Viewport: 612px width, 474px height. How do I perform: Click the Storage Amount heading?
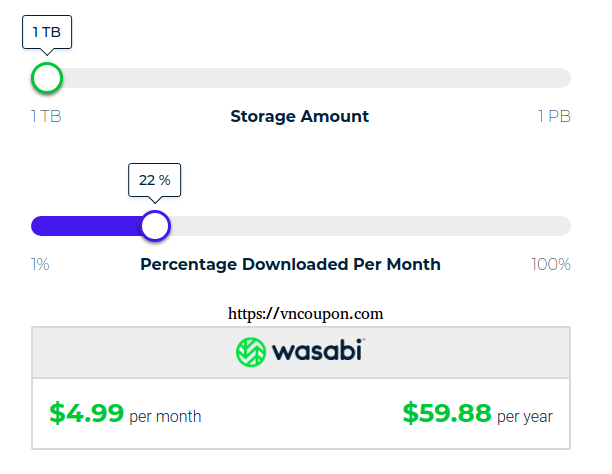[300, 116]
